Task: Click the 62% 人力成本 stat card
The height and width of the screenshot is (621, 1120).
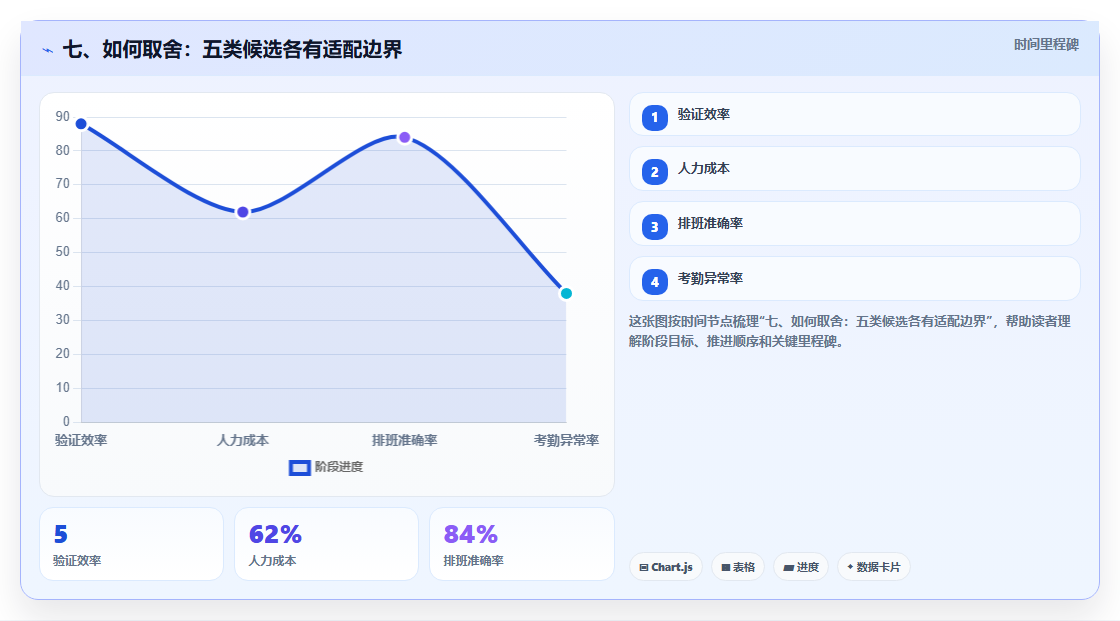Action: (326, 544)
